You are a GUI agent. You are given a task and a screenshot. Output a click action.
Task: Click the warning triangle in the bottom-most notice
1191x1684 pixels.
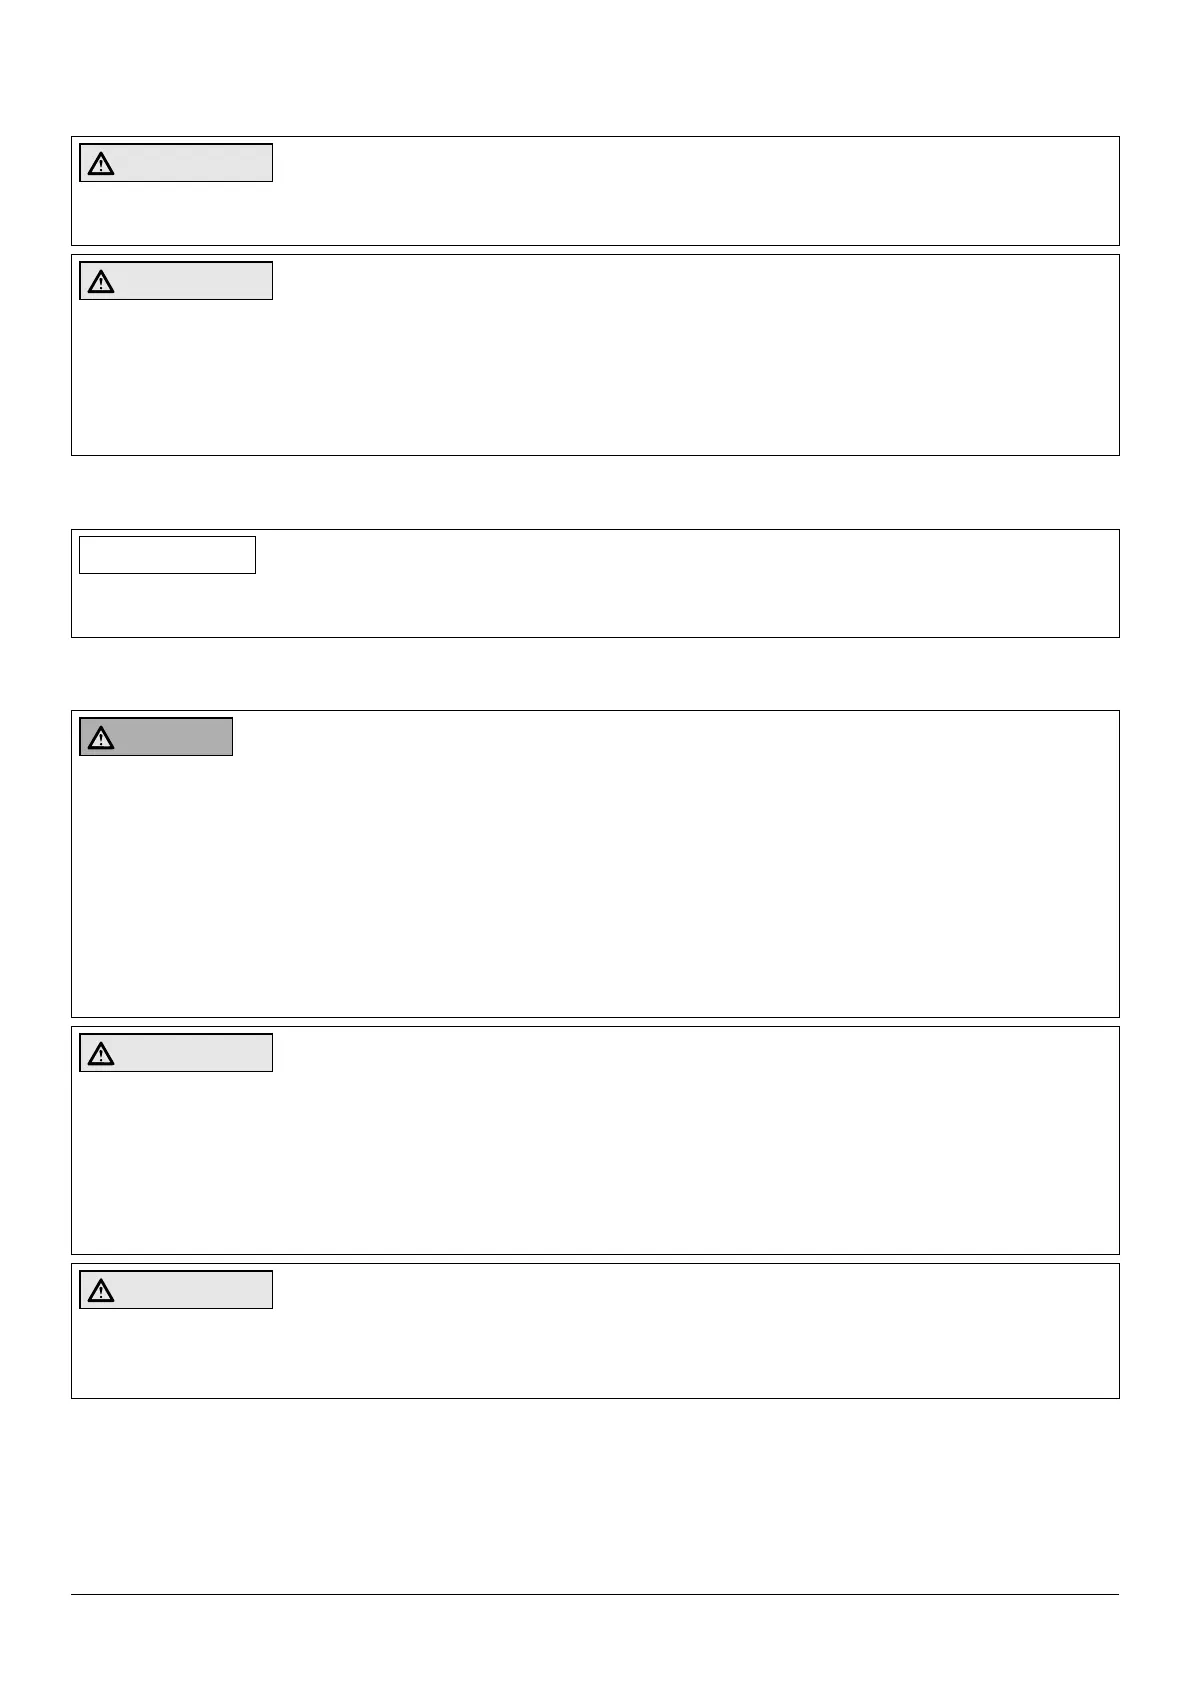tap(101, 1292)
